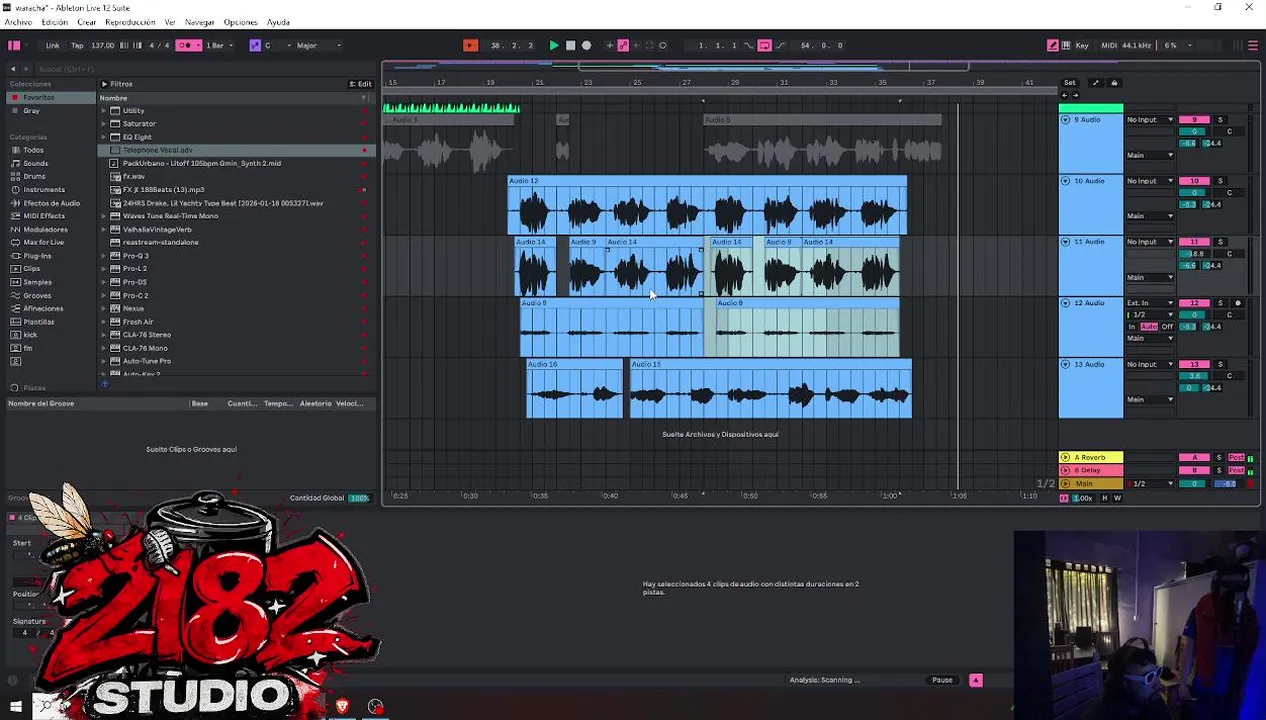Click the Link button
This screenshot has width=1266, height=720.
pos(52,45)
